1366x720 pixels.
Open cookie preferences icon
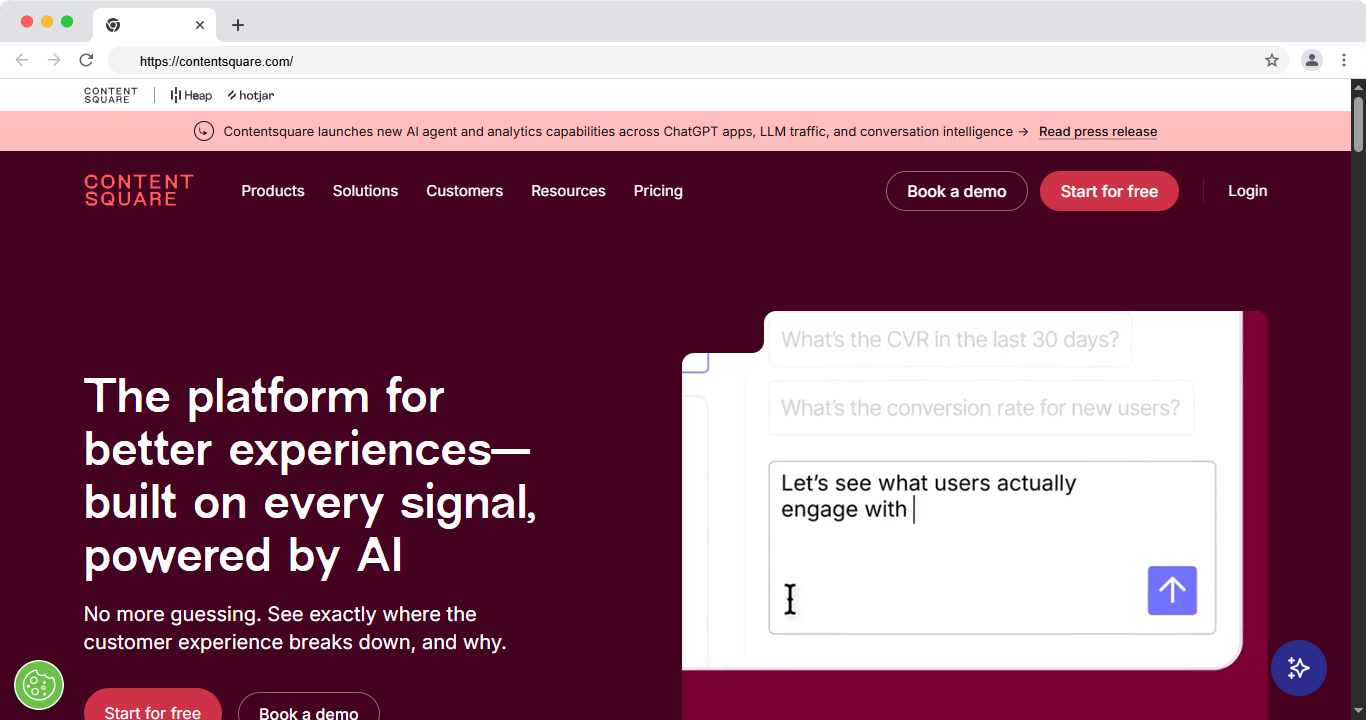click(39, 685)
